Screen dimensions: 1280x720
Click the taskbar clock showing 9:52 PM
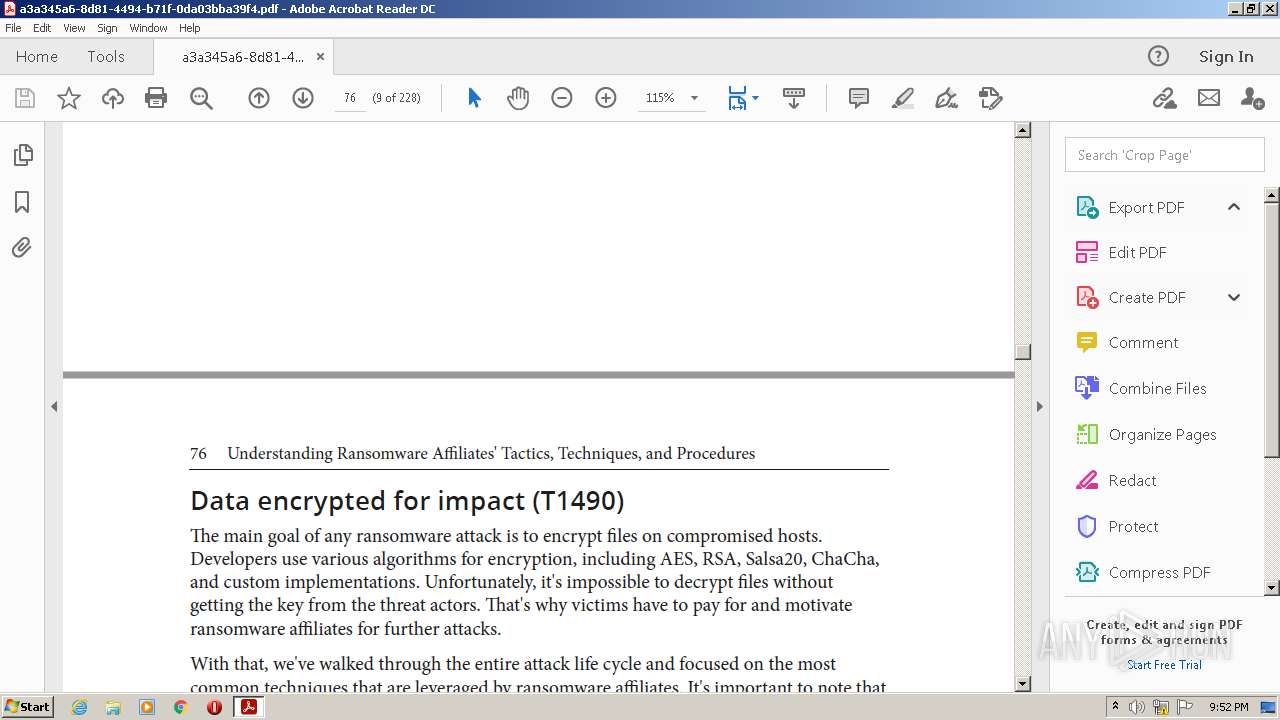coord(1228,707)
